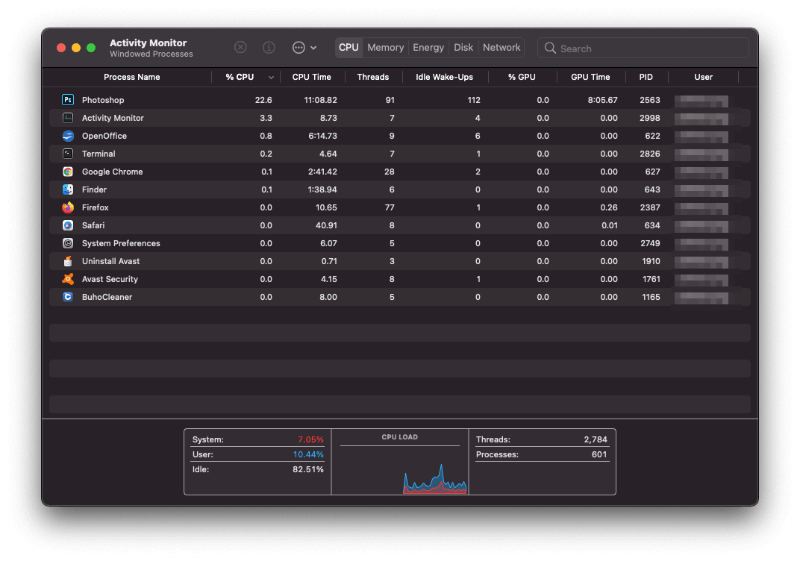Click the Avast Security process icon

[x=68, y=279]
